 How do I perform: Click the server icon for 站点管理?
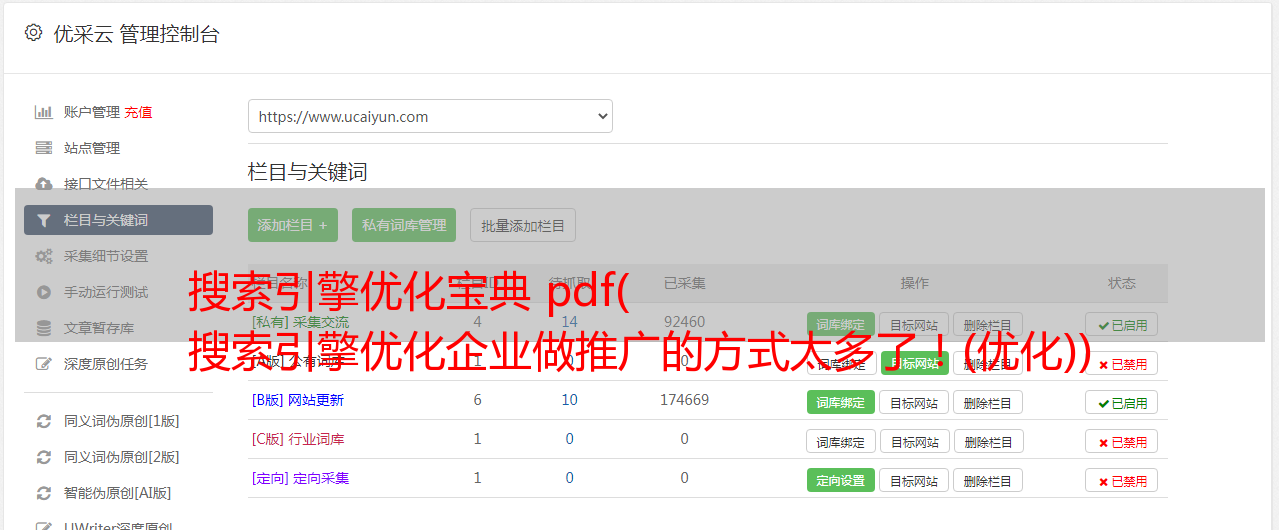tap(44, 148)
